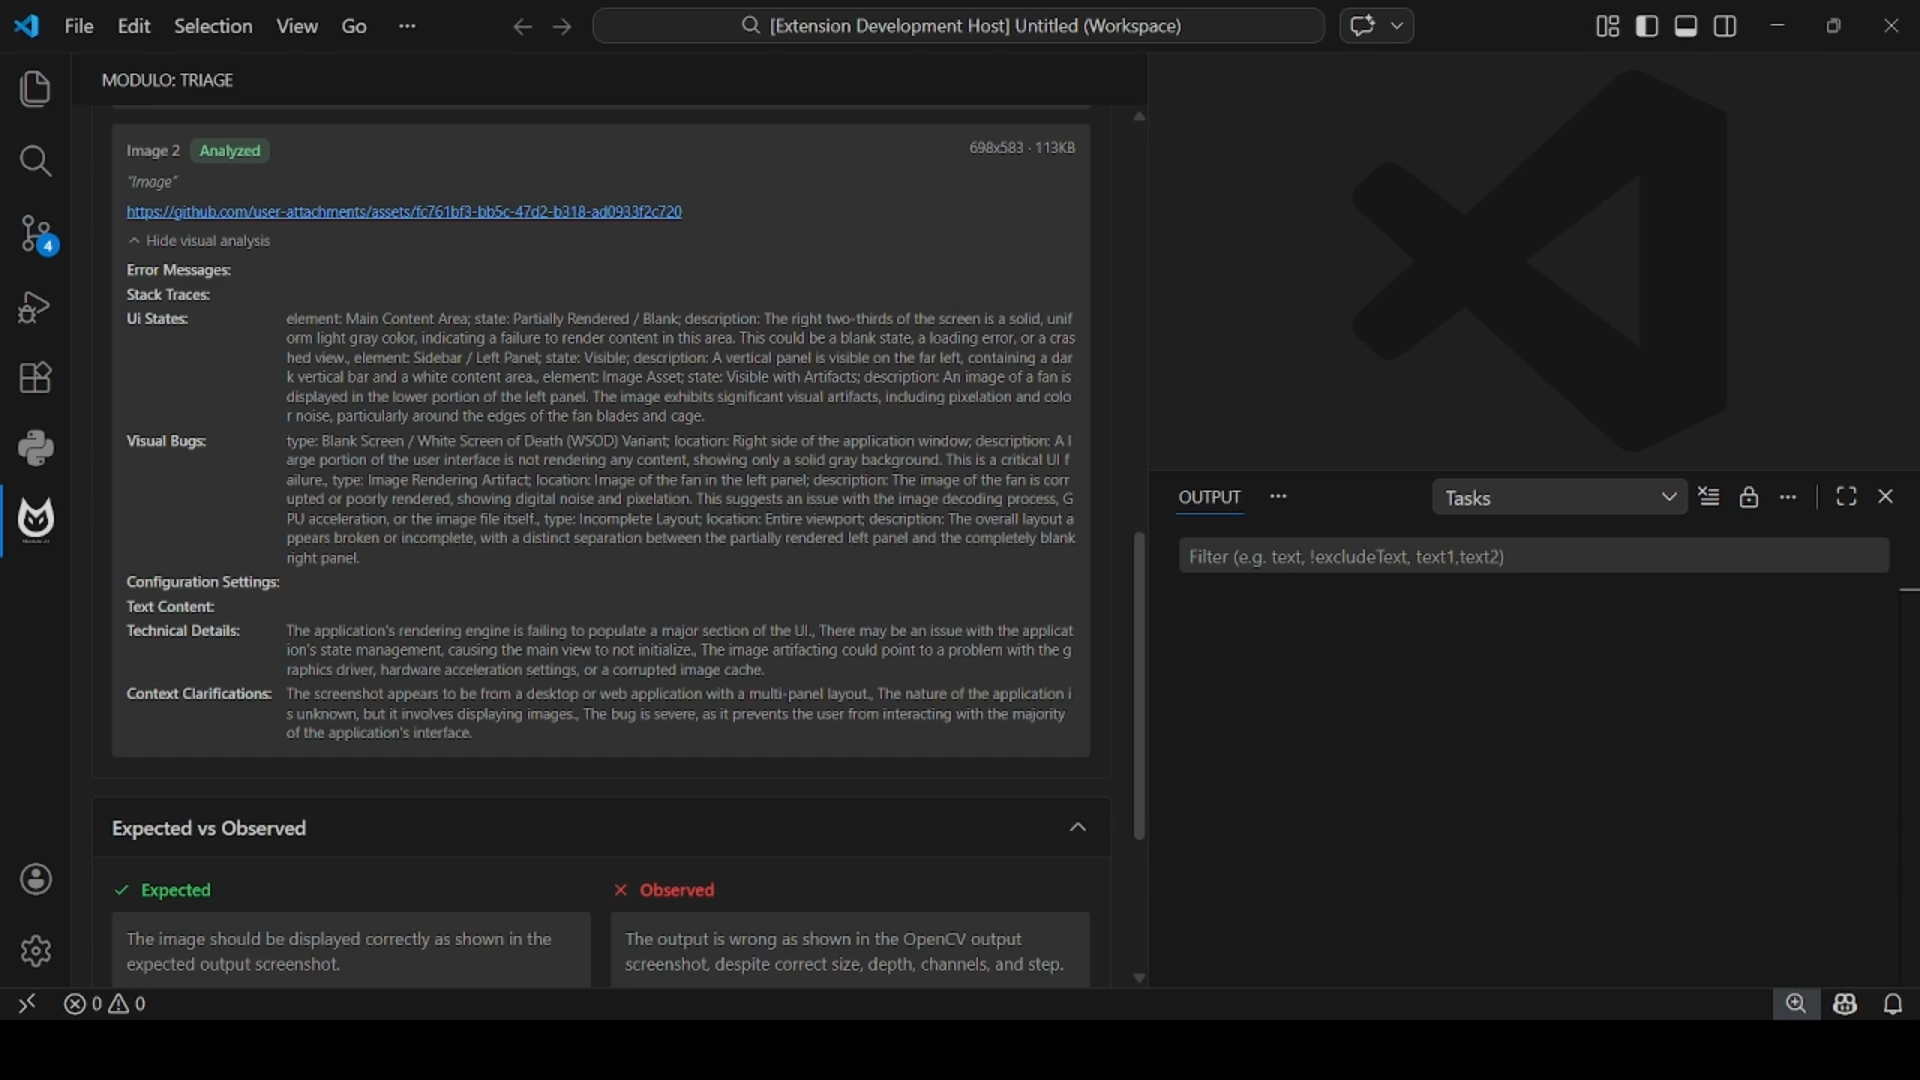Open the Search view in activity bar
Image resolution: width=1920 pixels, height=1080 pixels.
[x=36, y=161]
